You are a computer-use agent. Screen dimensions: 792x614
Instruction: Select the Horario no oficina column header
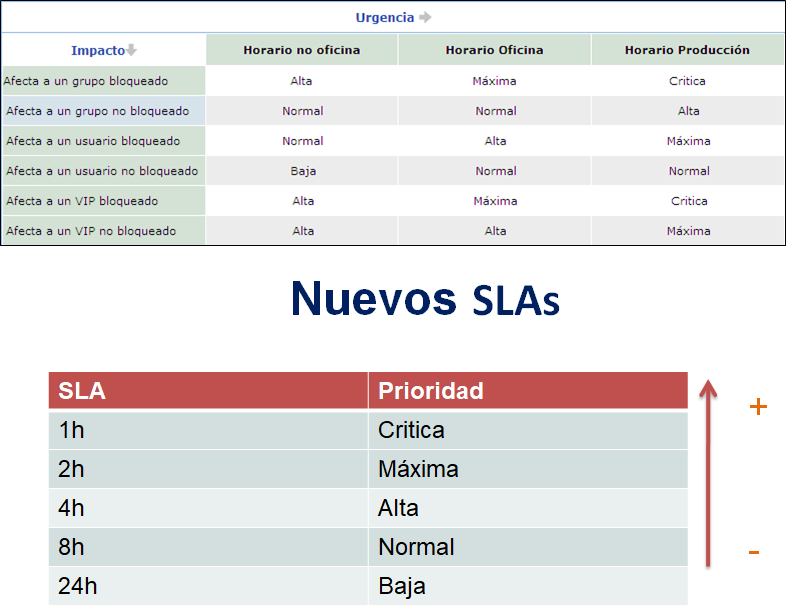[302, 50]
